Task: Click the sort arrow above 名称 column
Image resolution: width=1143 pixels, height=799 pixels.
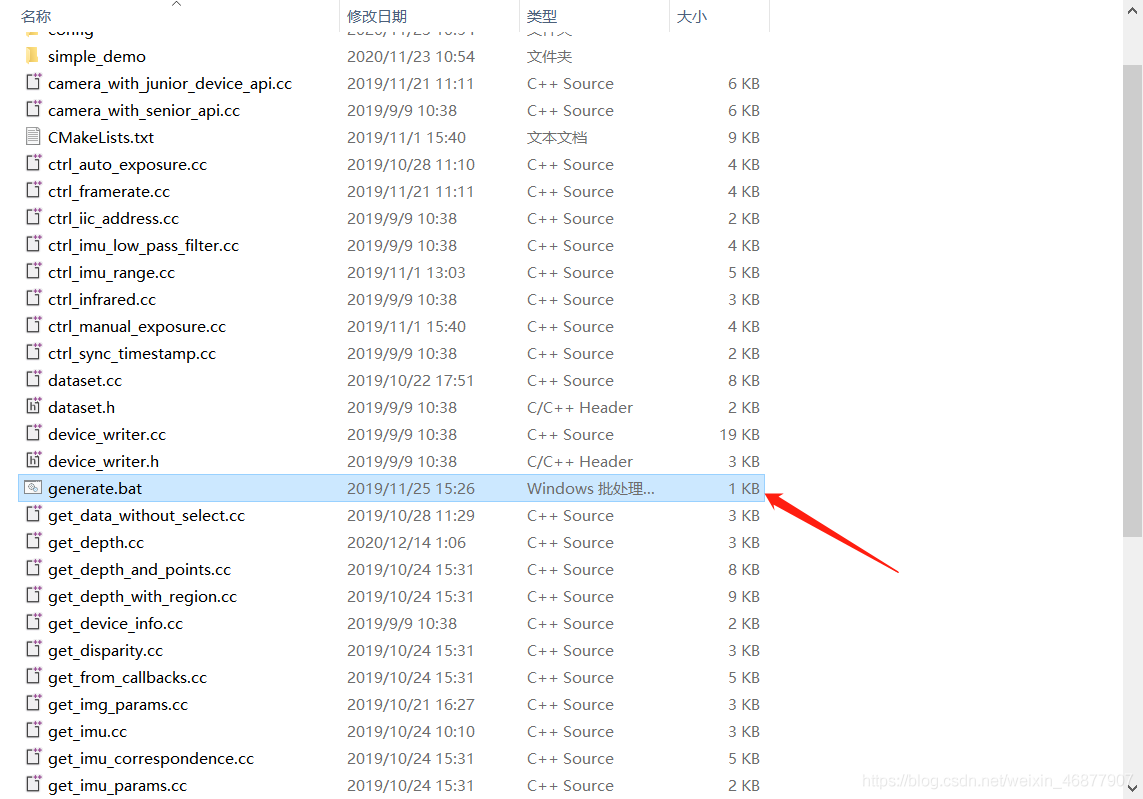Action: point(176,4)
